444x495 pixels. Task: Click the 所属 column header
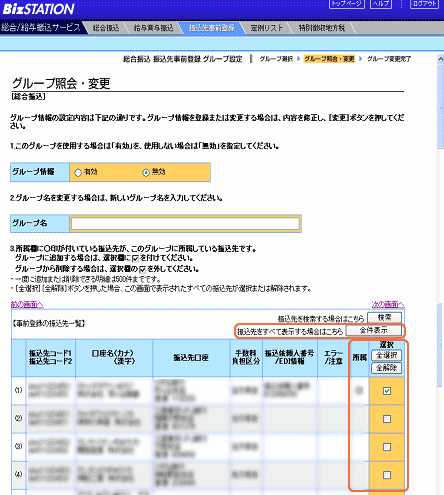tap(359, 357)
